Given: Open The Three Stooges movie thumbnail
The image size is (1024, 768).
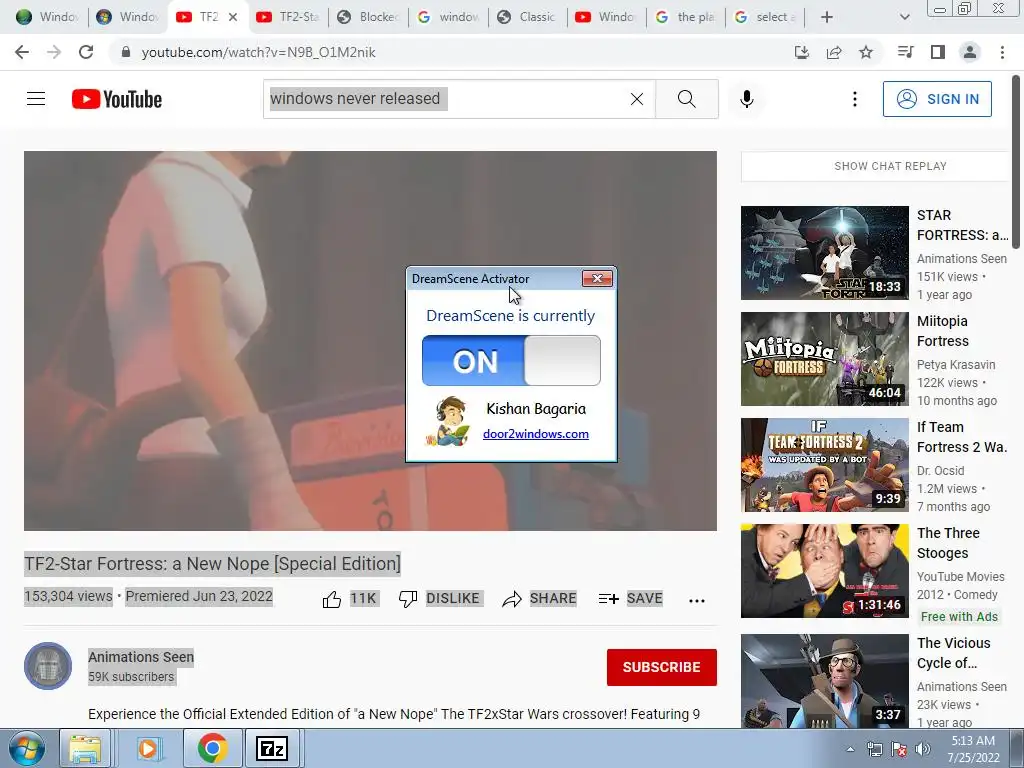Looking at the screenshot, I should [825, 571].
